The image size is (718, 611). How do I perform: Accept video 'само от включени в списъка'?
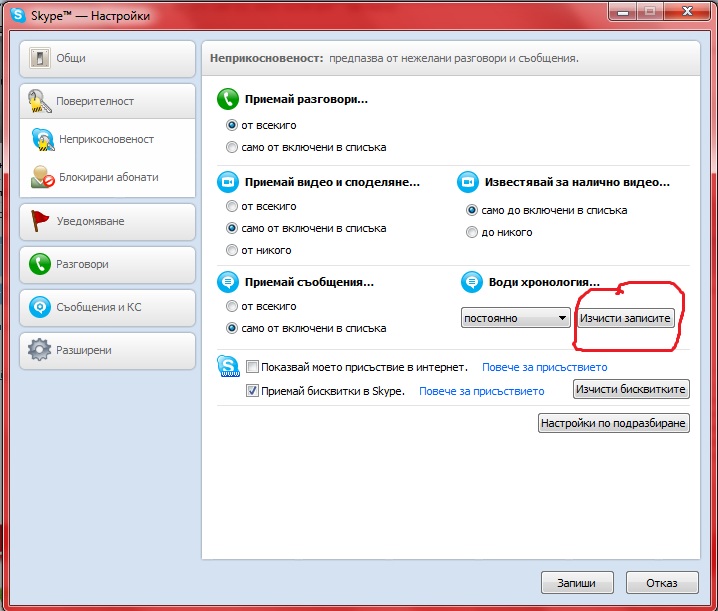[x=232, y=228]
